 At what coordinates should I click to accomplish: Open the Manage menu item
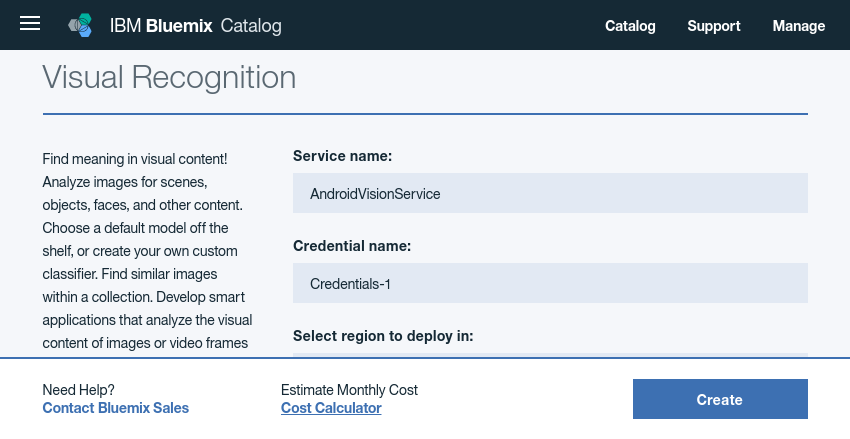(799, 26)
